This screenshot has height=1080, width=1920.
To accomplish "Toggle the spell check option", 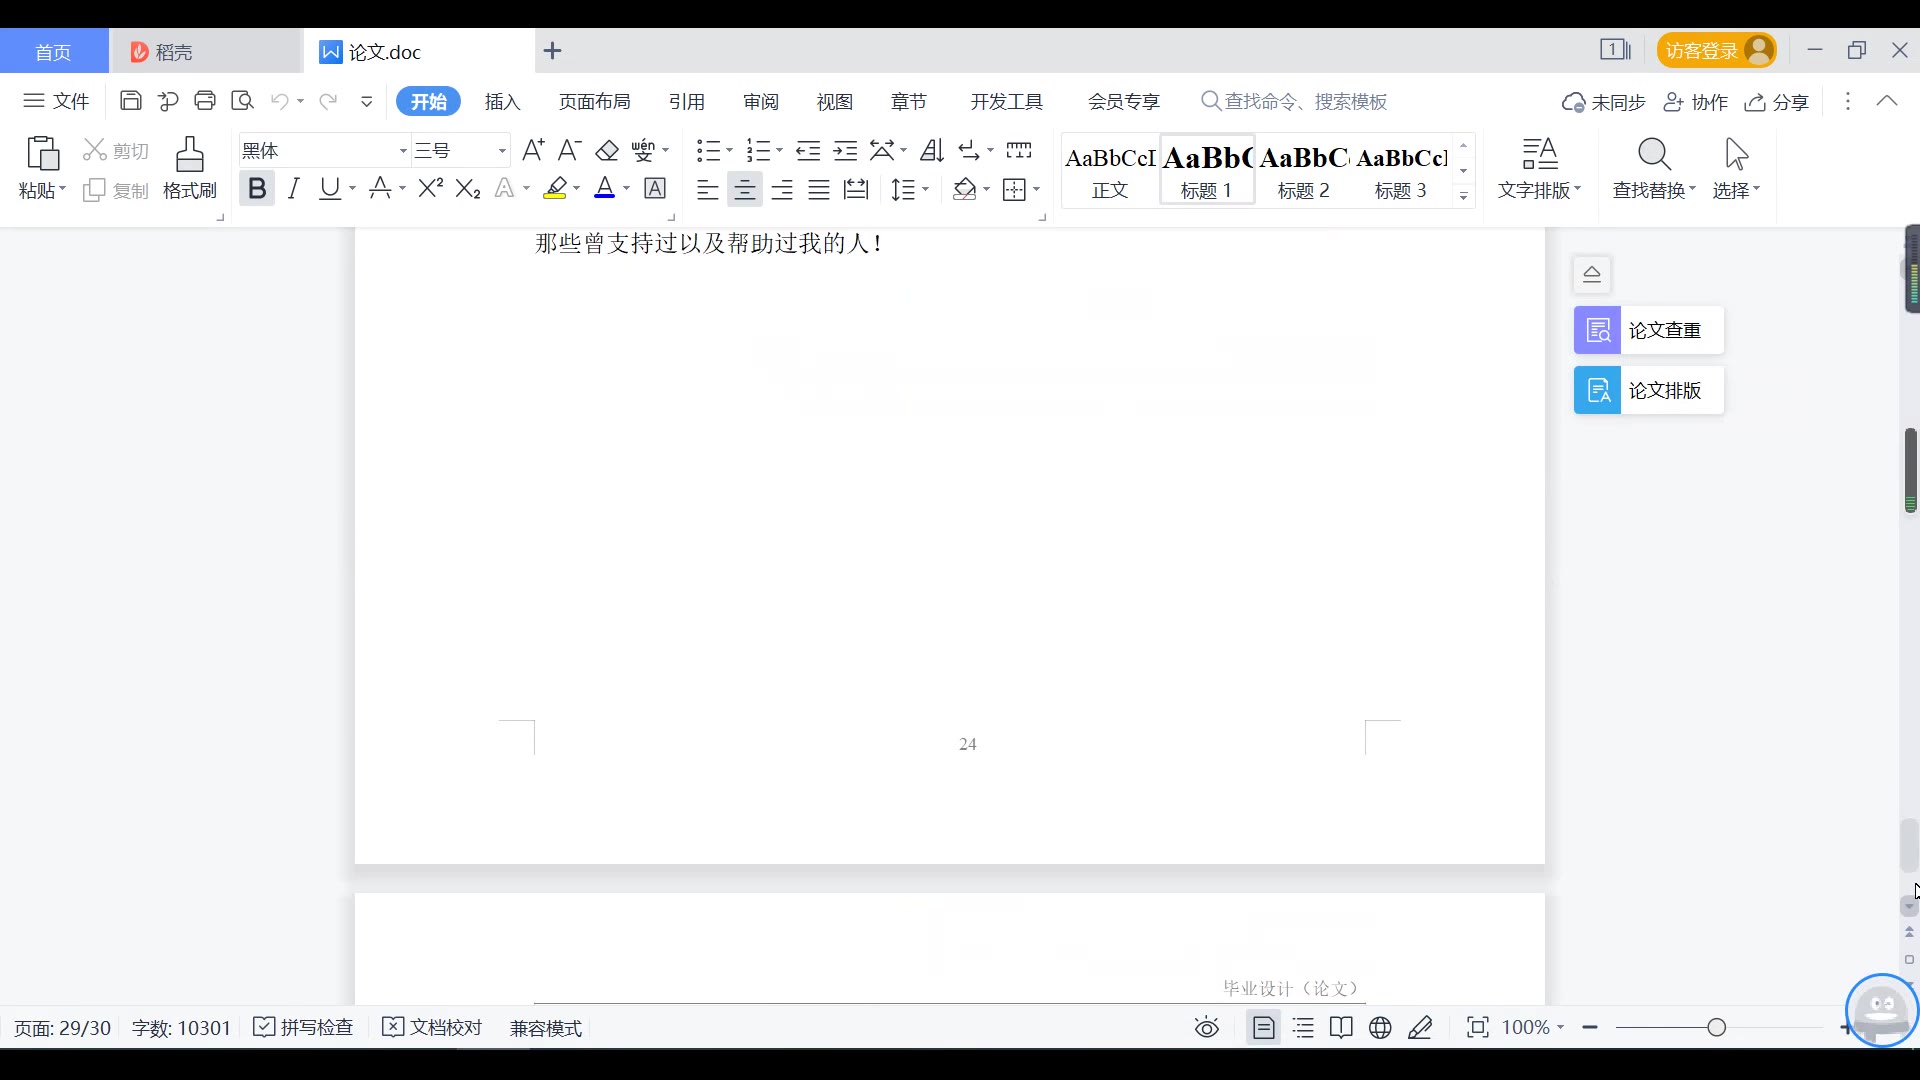I will pyautogui.click(x=304, y=1028).
